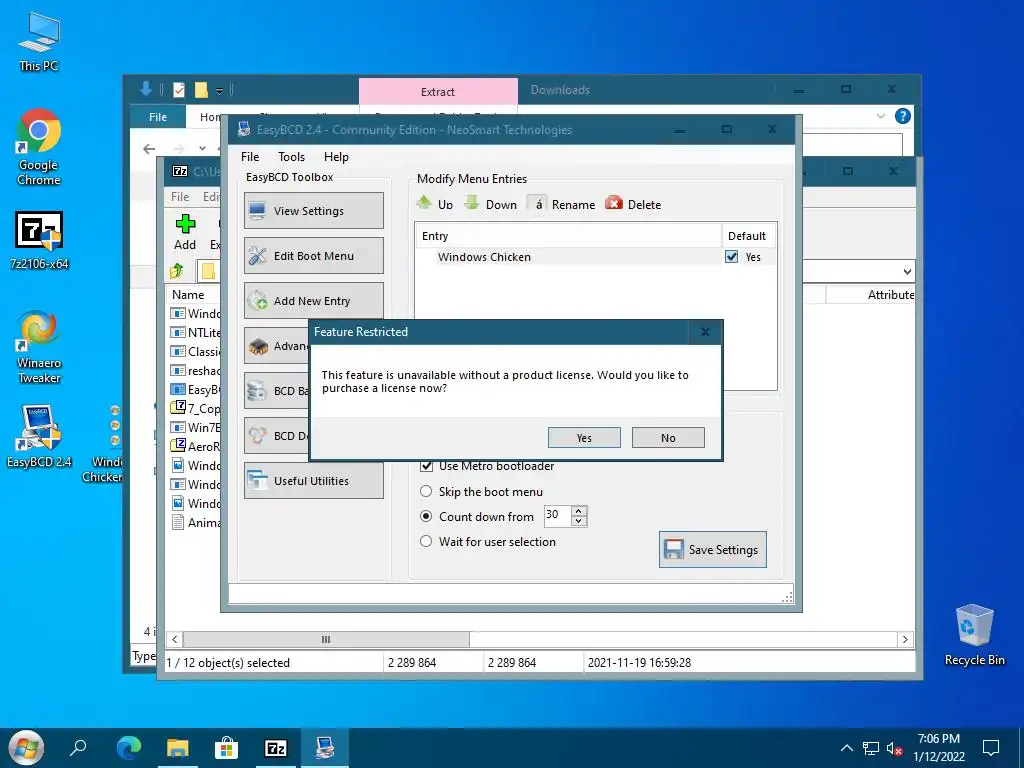Image resolution: width=1024 pixels, height=768 pixels.
Task: Open Edit Boot Menu section
Action: tap(313, 255)
